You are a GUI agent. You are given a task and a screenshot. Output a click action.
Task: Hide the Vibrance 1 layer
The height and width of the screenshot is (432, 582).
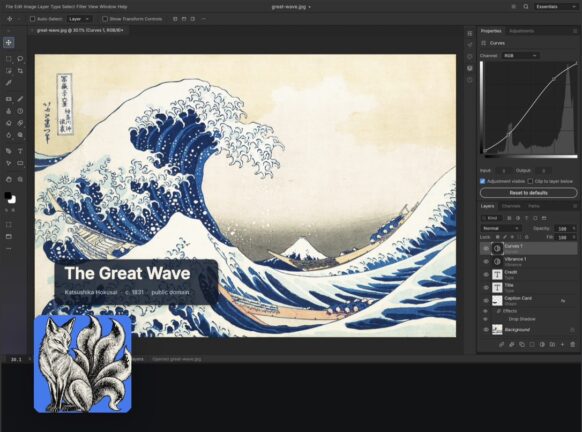(485, 262)
